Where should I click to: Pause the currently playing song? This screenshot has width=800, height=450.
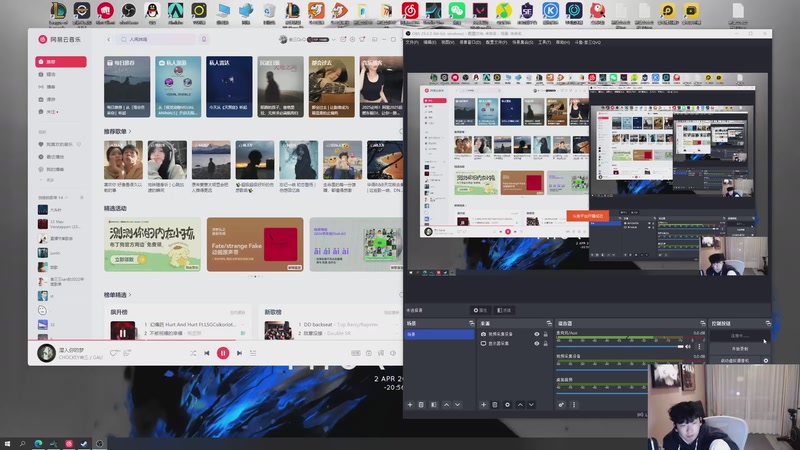click(x=223, y=353)
